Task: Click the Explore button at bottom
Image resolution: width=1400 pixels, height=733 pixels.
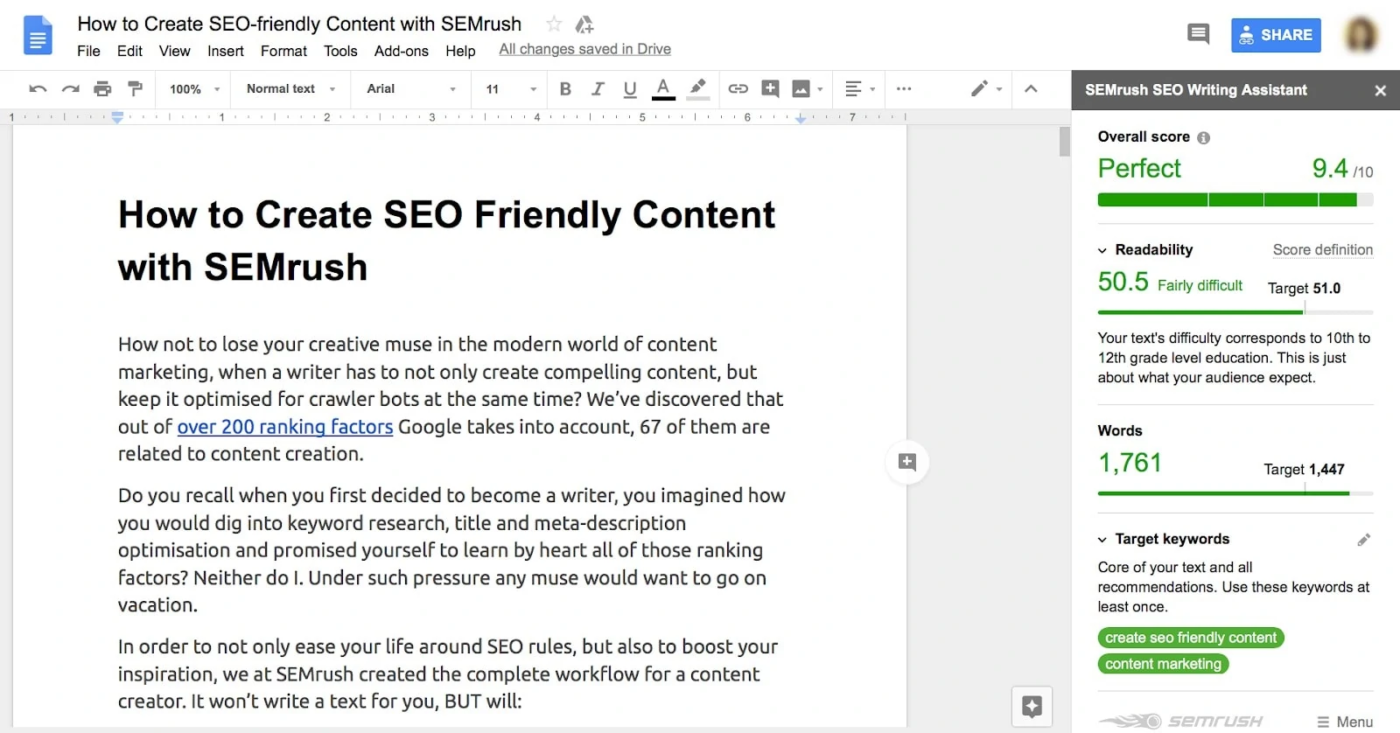Action: coord(1032,707)
